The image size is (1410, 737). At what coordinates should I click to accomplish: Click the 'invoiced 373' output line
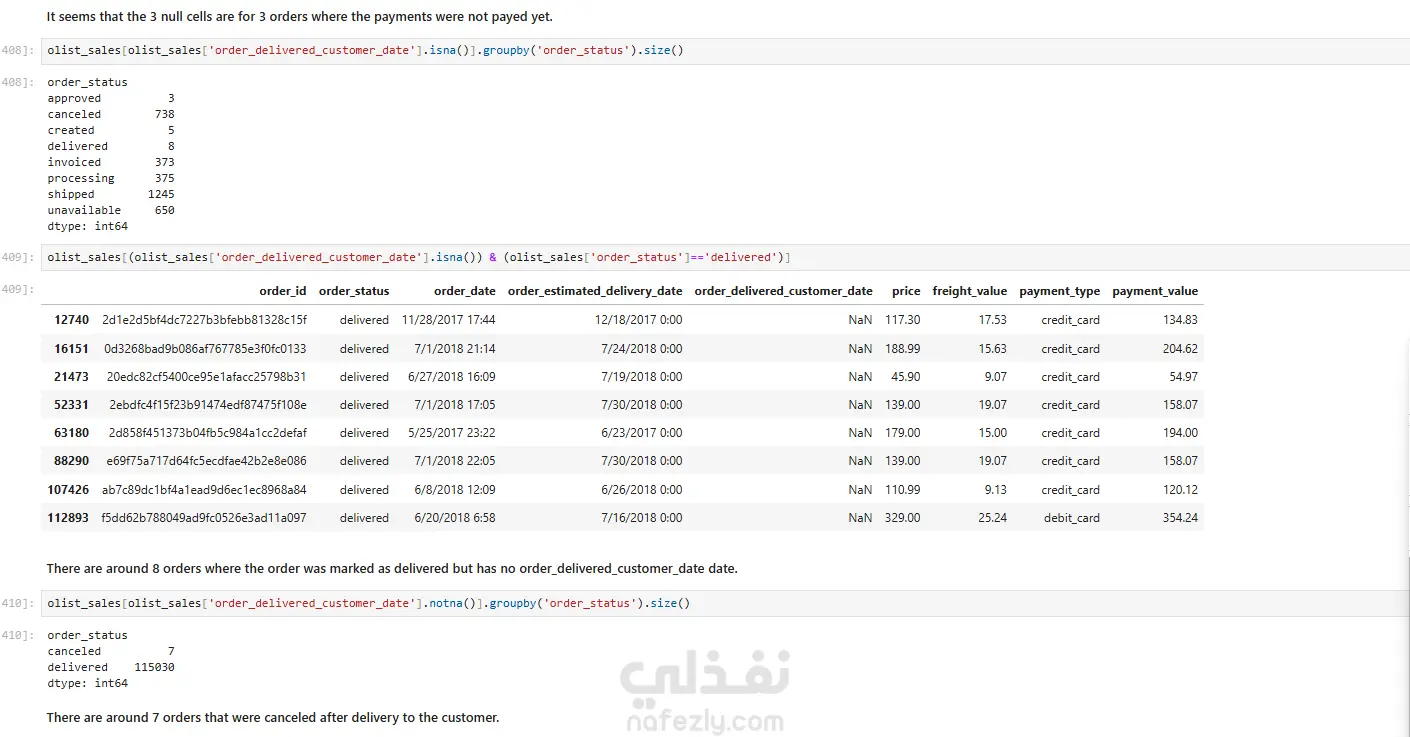coord(111,162)
